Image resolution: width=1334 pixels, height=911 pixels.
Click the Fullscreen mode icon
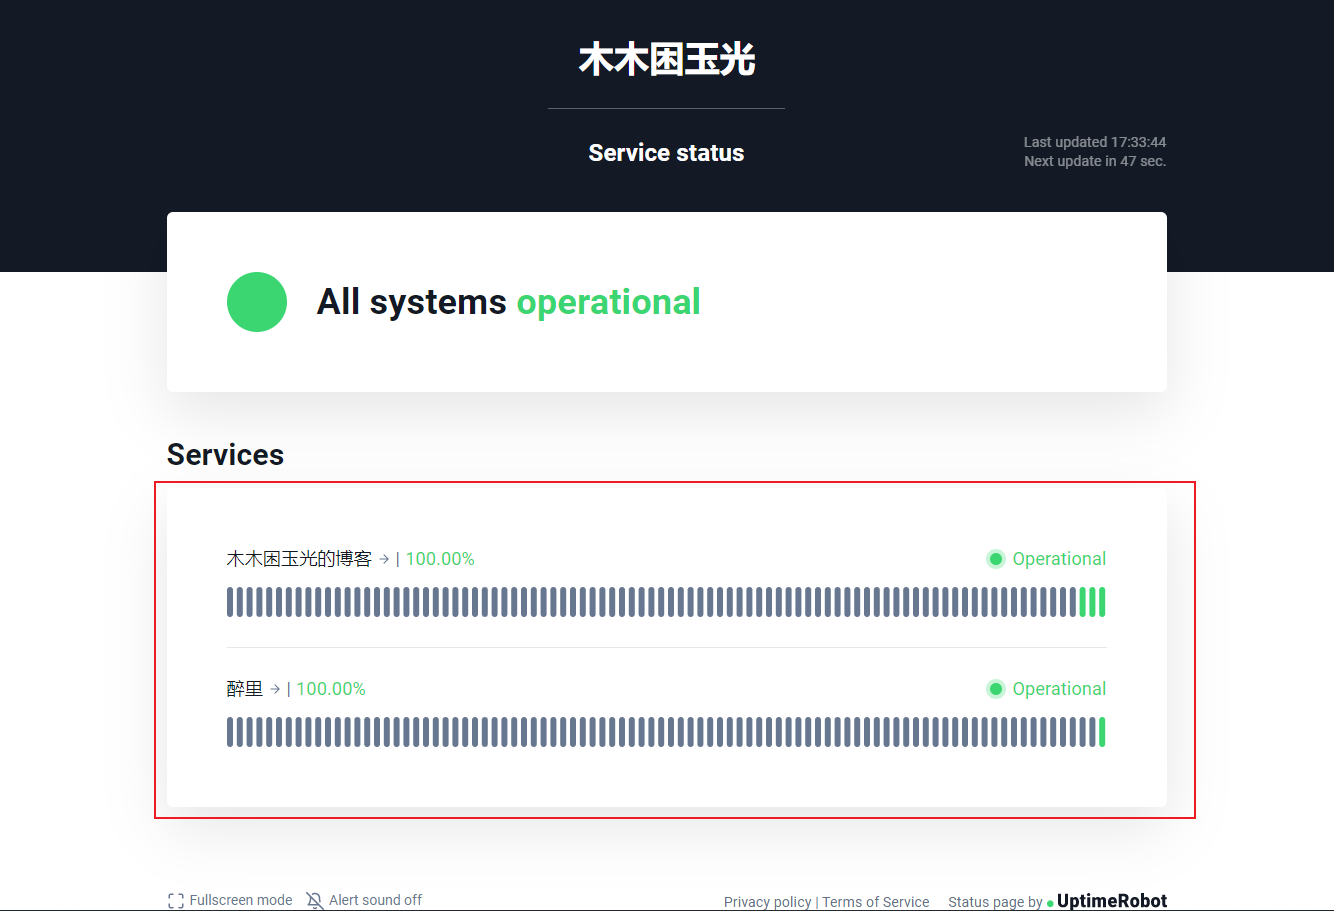[176, 900]
